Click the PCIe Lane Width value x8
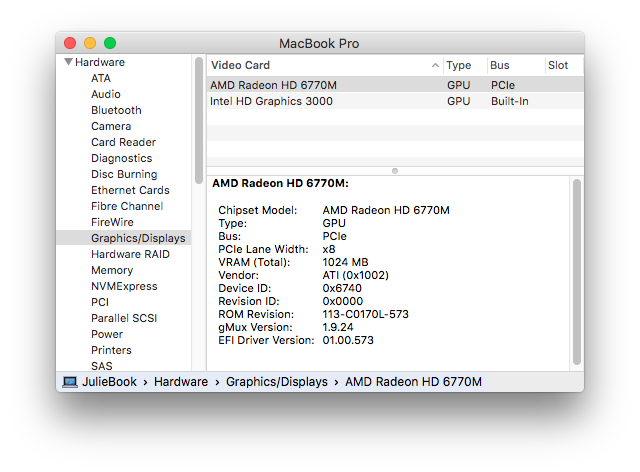This screenshot has width=640, height=472. point(329,249)
